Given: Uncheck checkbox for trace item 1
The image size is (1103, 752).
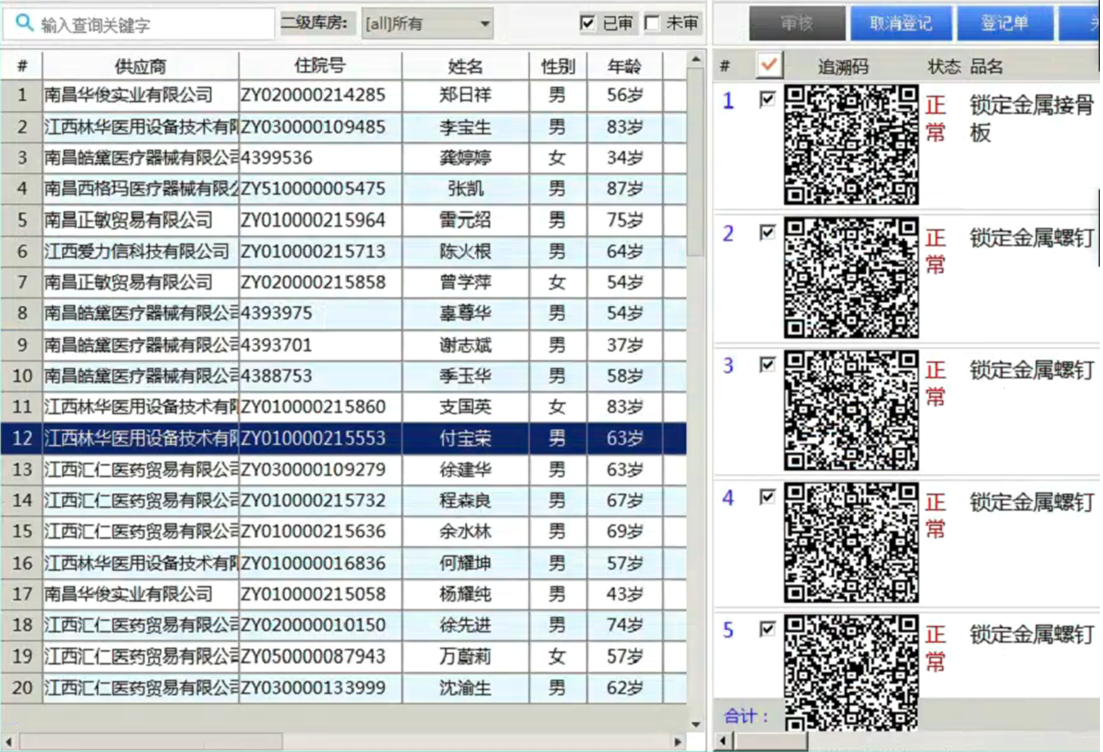Looking at the screenshot, I should tap(767, 99).
